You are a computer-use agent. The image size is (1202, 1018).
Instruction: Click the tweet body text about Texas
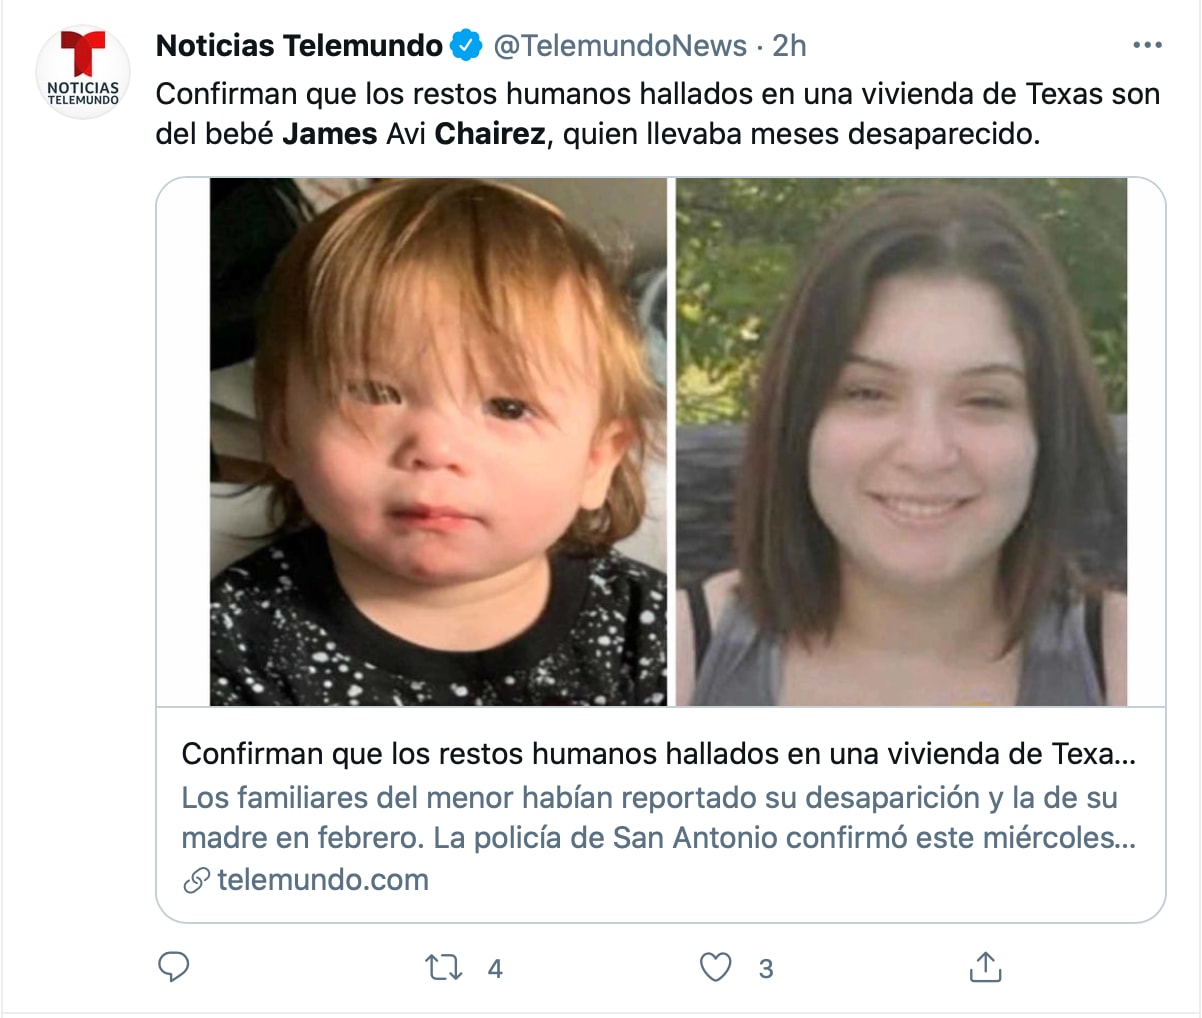(657, 94)
